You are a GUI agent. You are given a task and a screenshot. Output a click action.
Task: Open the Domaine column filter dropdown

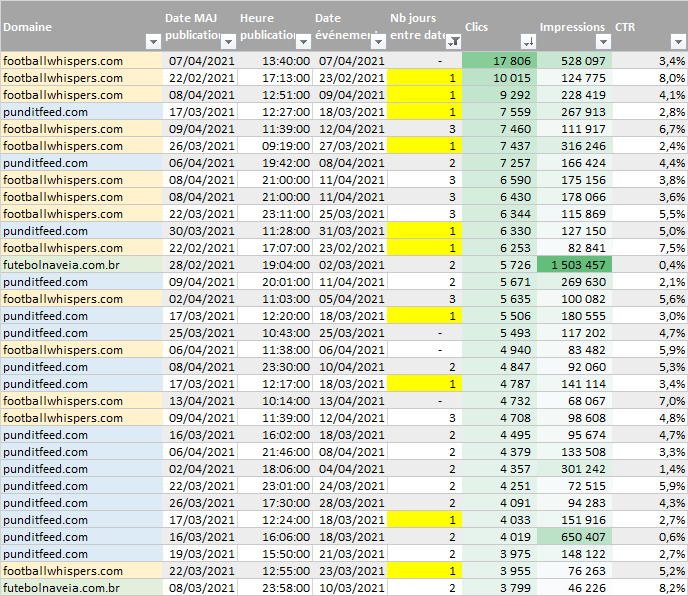point(153,42)
